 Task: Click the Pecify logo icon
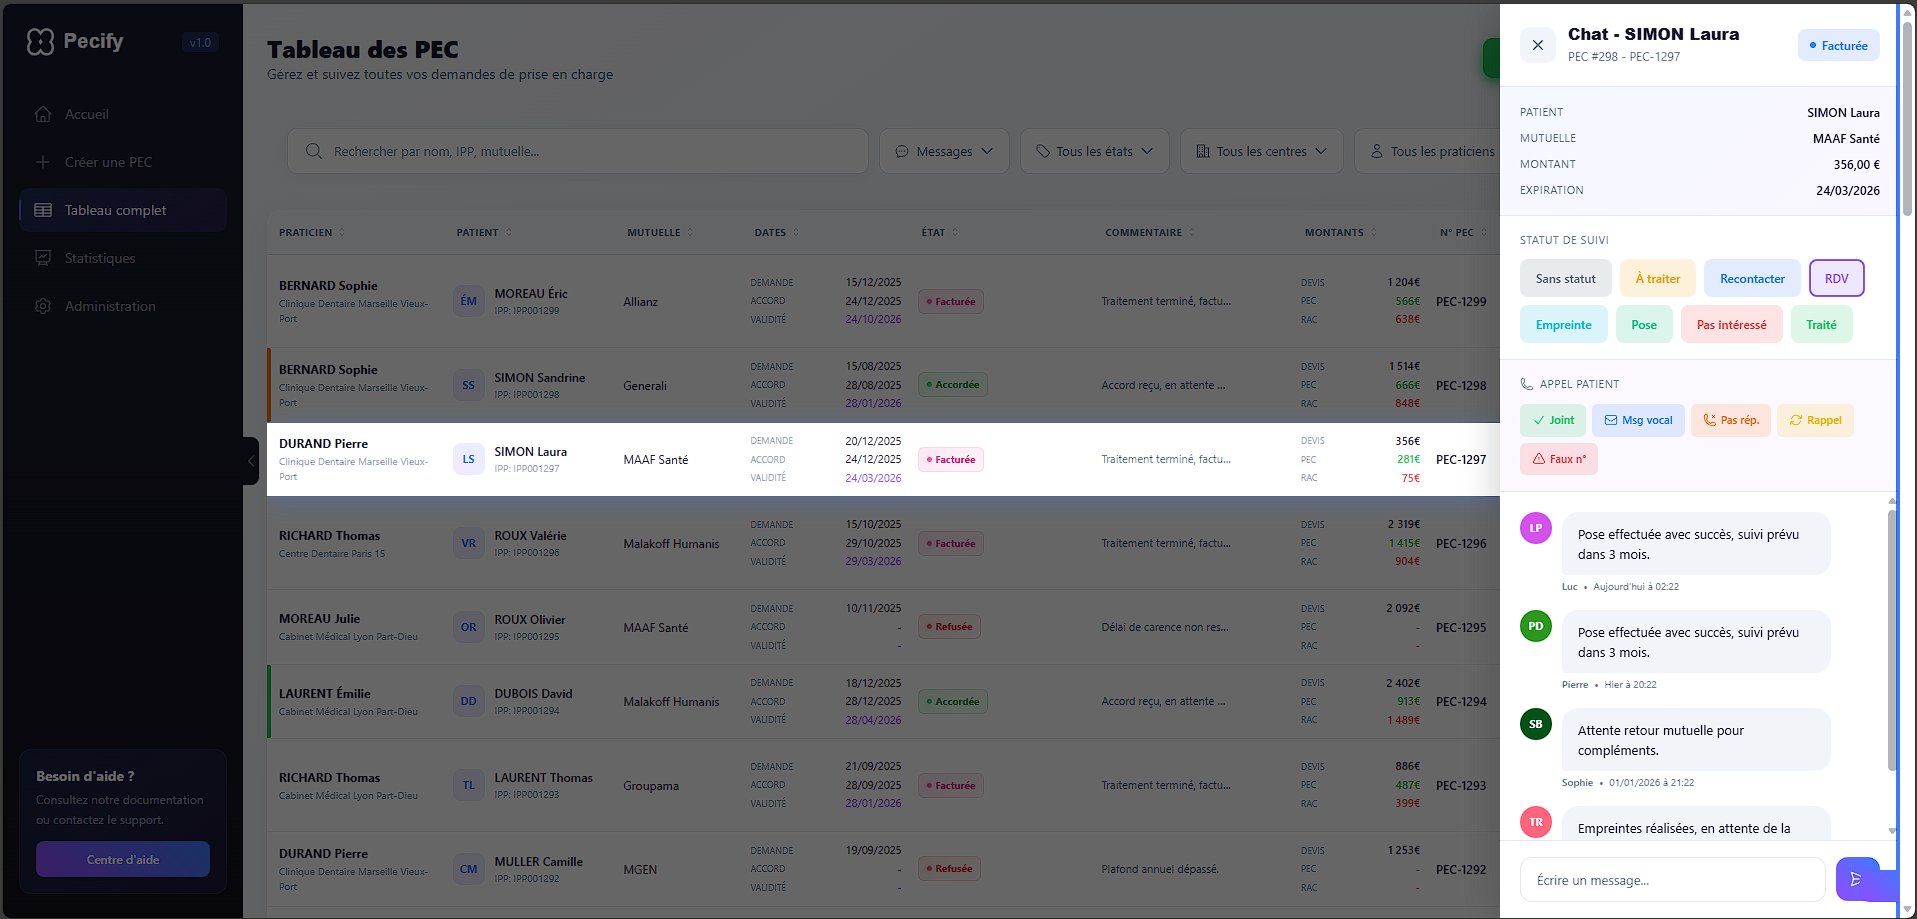(40, 41)
